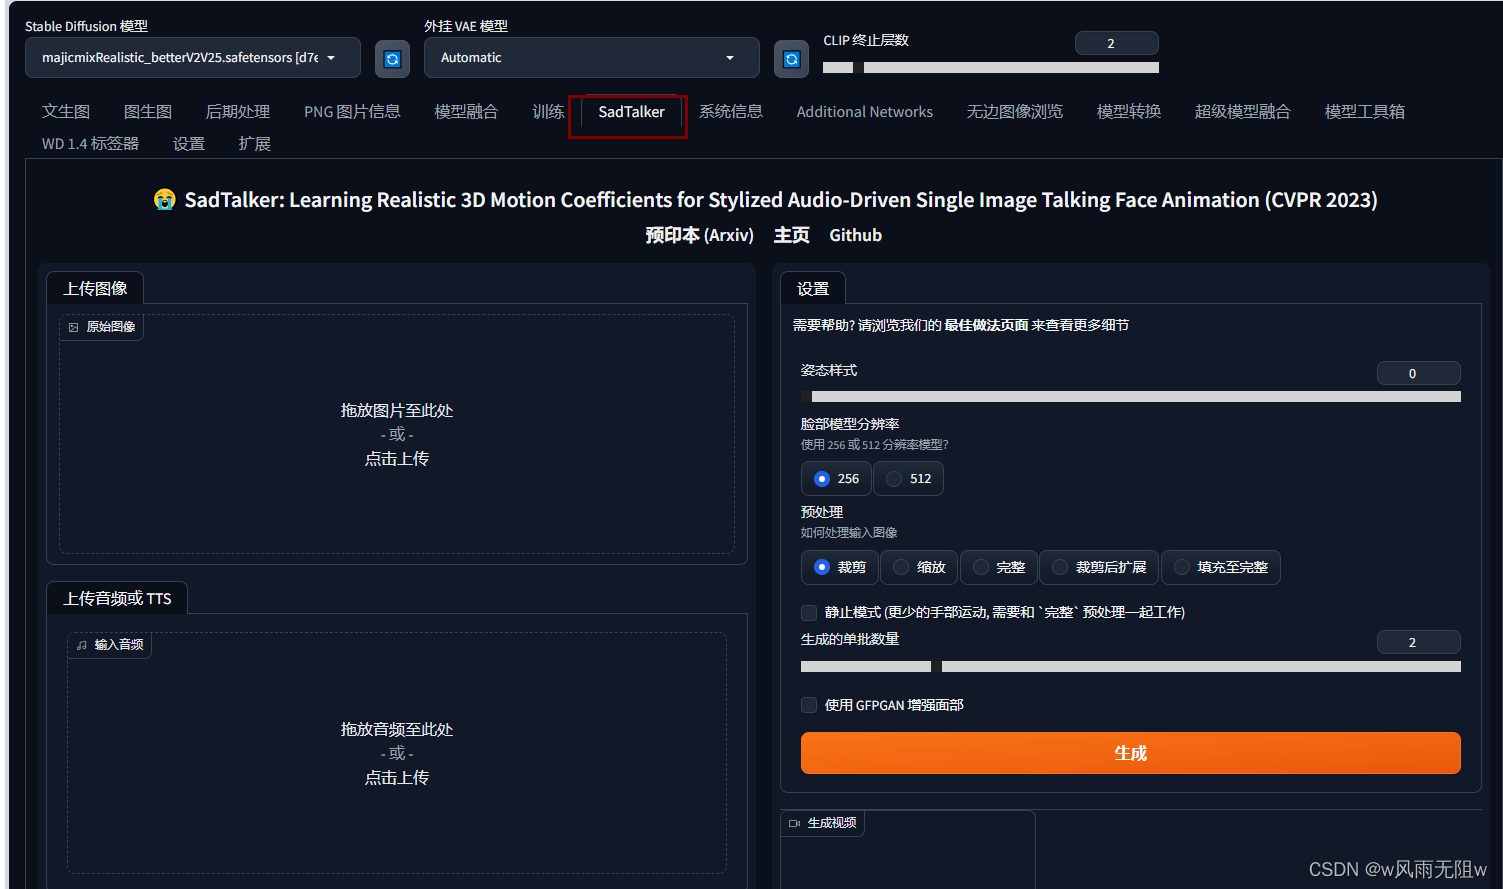Screen dimensions: 1503x889
Task: Open the 设置 tab in top navigation
Action: 189,144
